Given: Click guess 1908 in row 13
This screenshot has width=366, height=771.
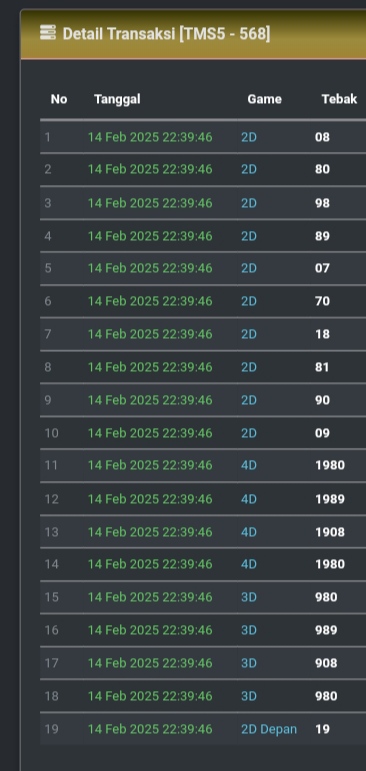Looking at the screenshot, I should tap(330, 532).
